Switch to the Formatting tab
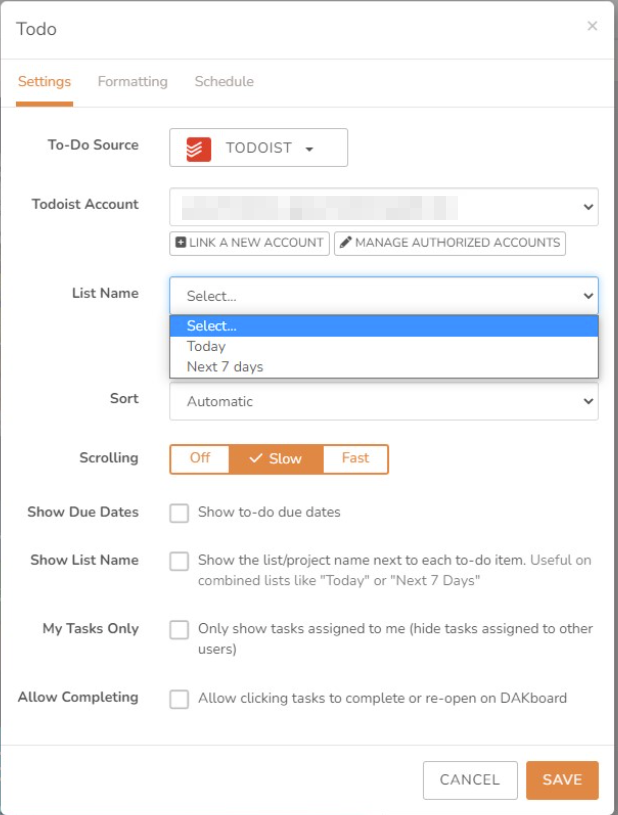 pos(131,81)
